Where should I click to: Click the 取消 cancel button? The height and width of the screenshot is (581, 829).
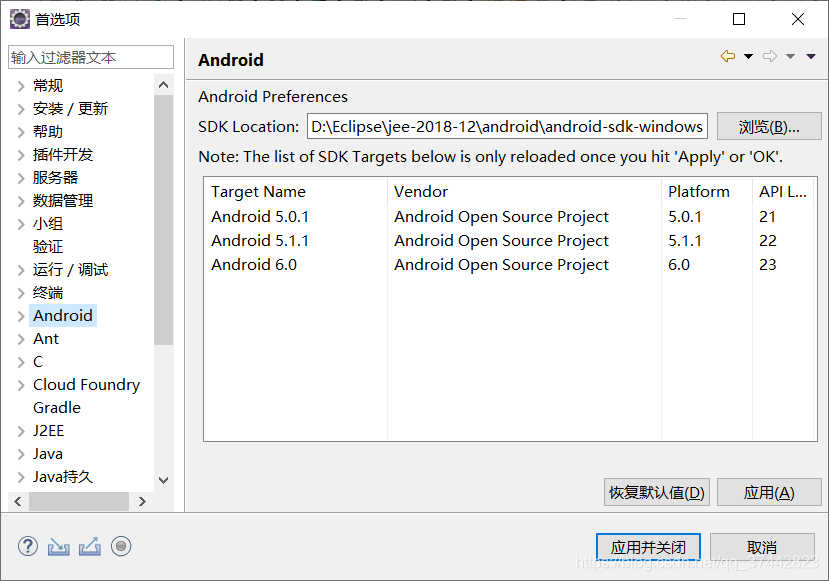762,547
